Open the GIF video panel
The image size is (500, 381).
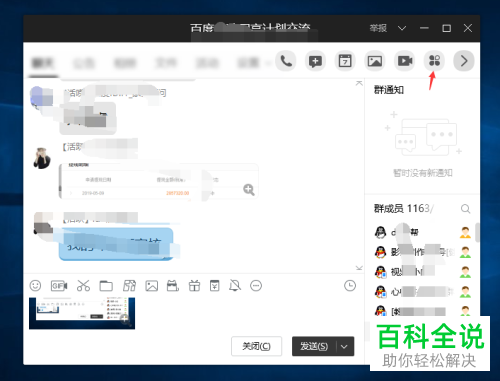59,286
